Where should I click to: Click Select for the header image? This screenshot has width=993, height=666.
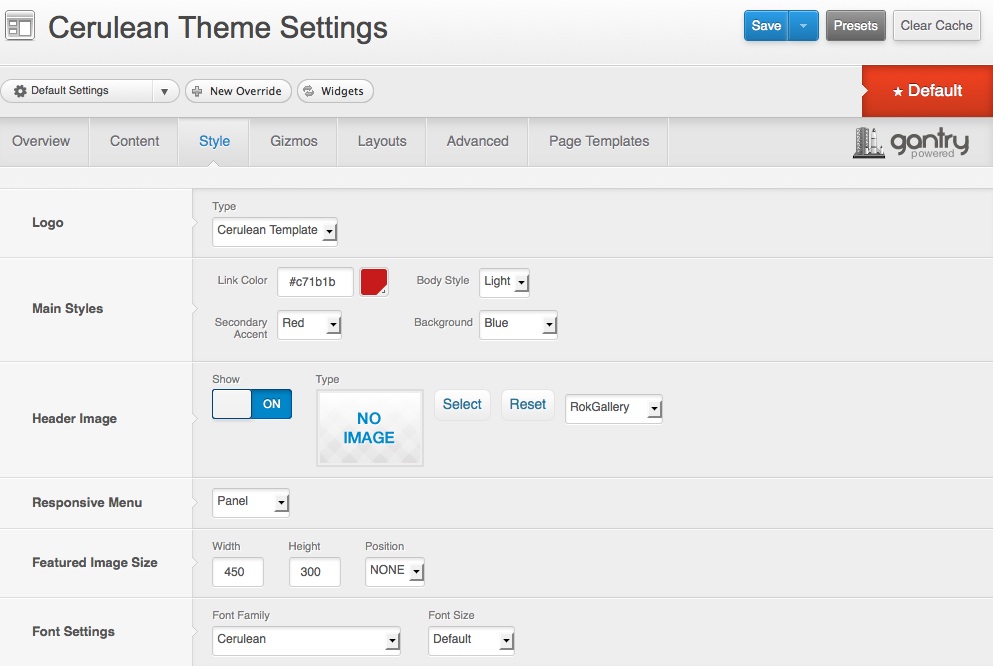pyautogui.click(x=462, y=405)
